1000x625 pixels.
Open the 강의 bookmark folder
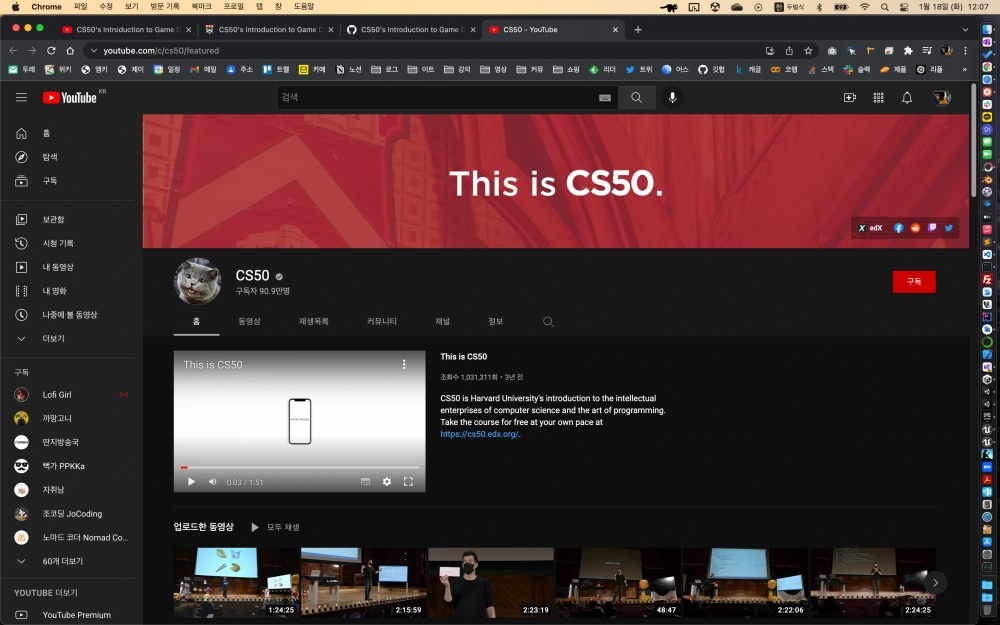(457, 70)
